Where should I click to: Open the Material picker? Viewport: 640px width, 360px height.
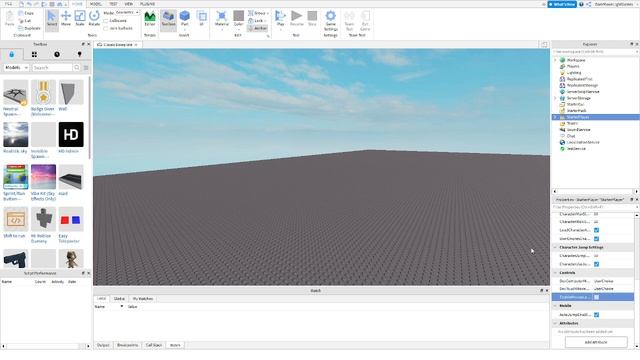coord(222,20)
